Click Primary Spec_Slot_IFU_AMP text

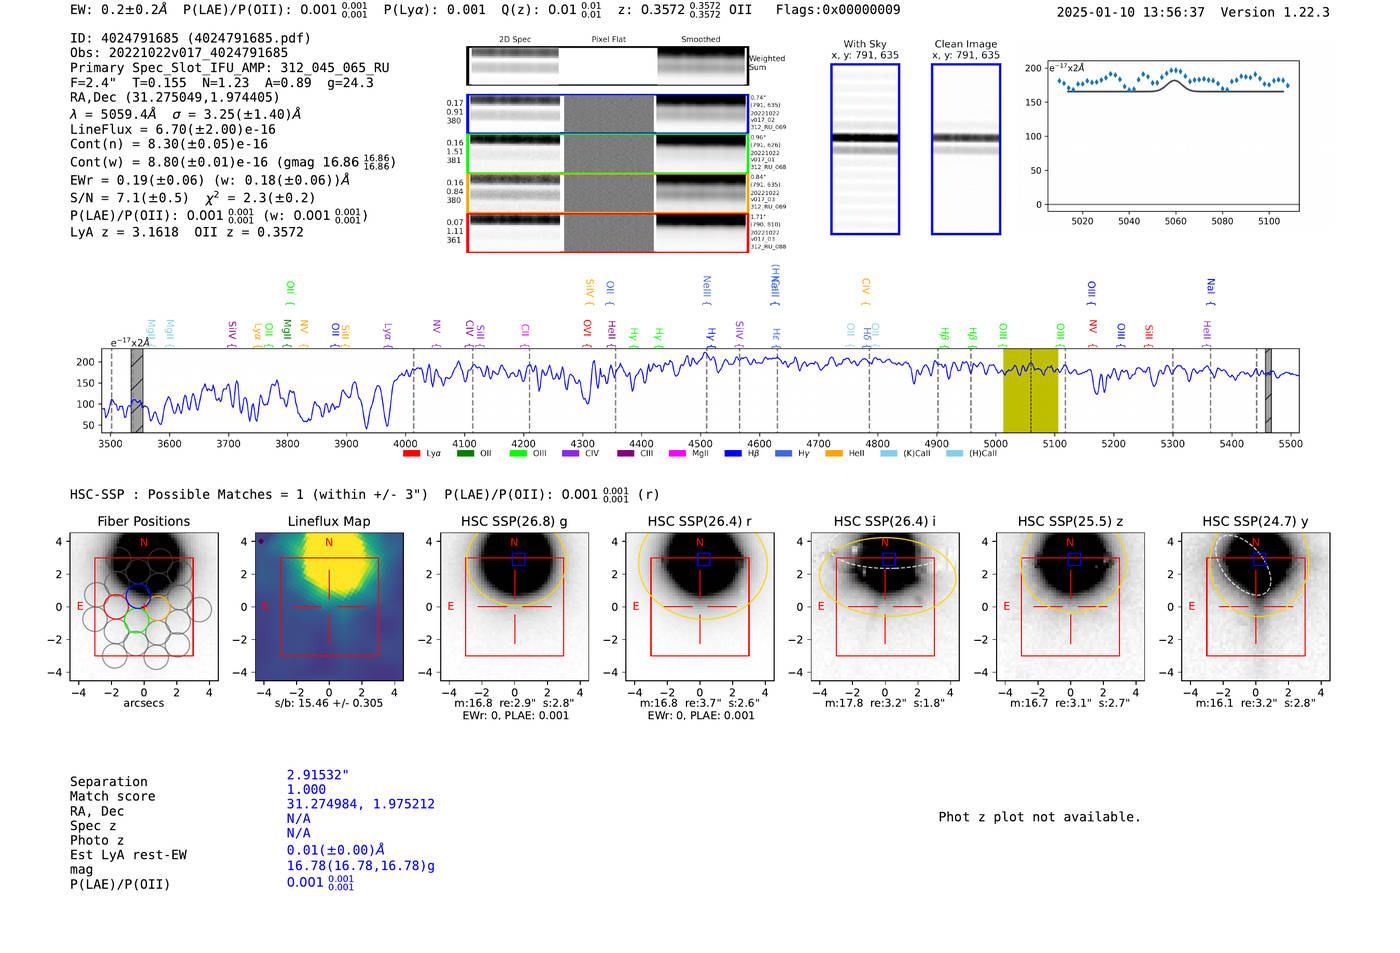tap(230, 68)
